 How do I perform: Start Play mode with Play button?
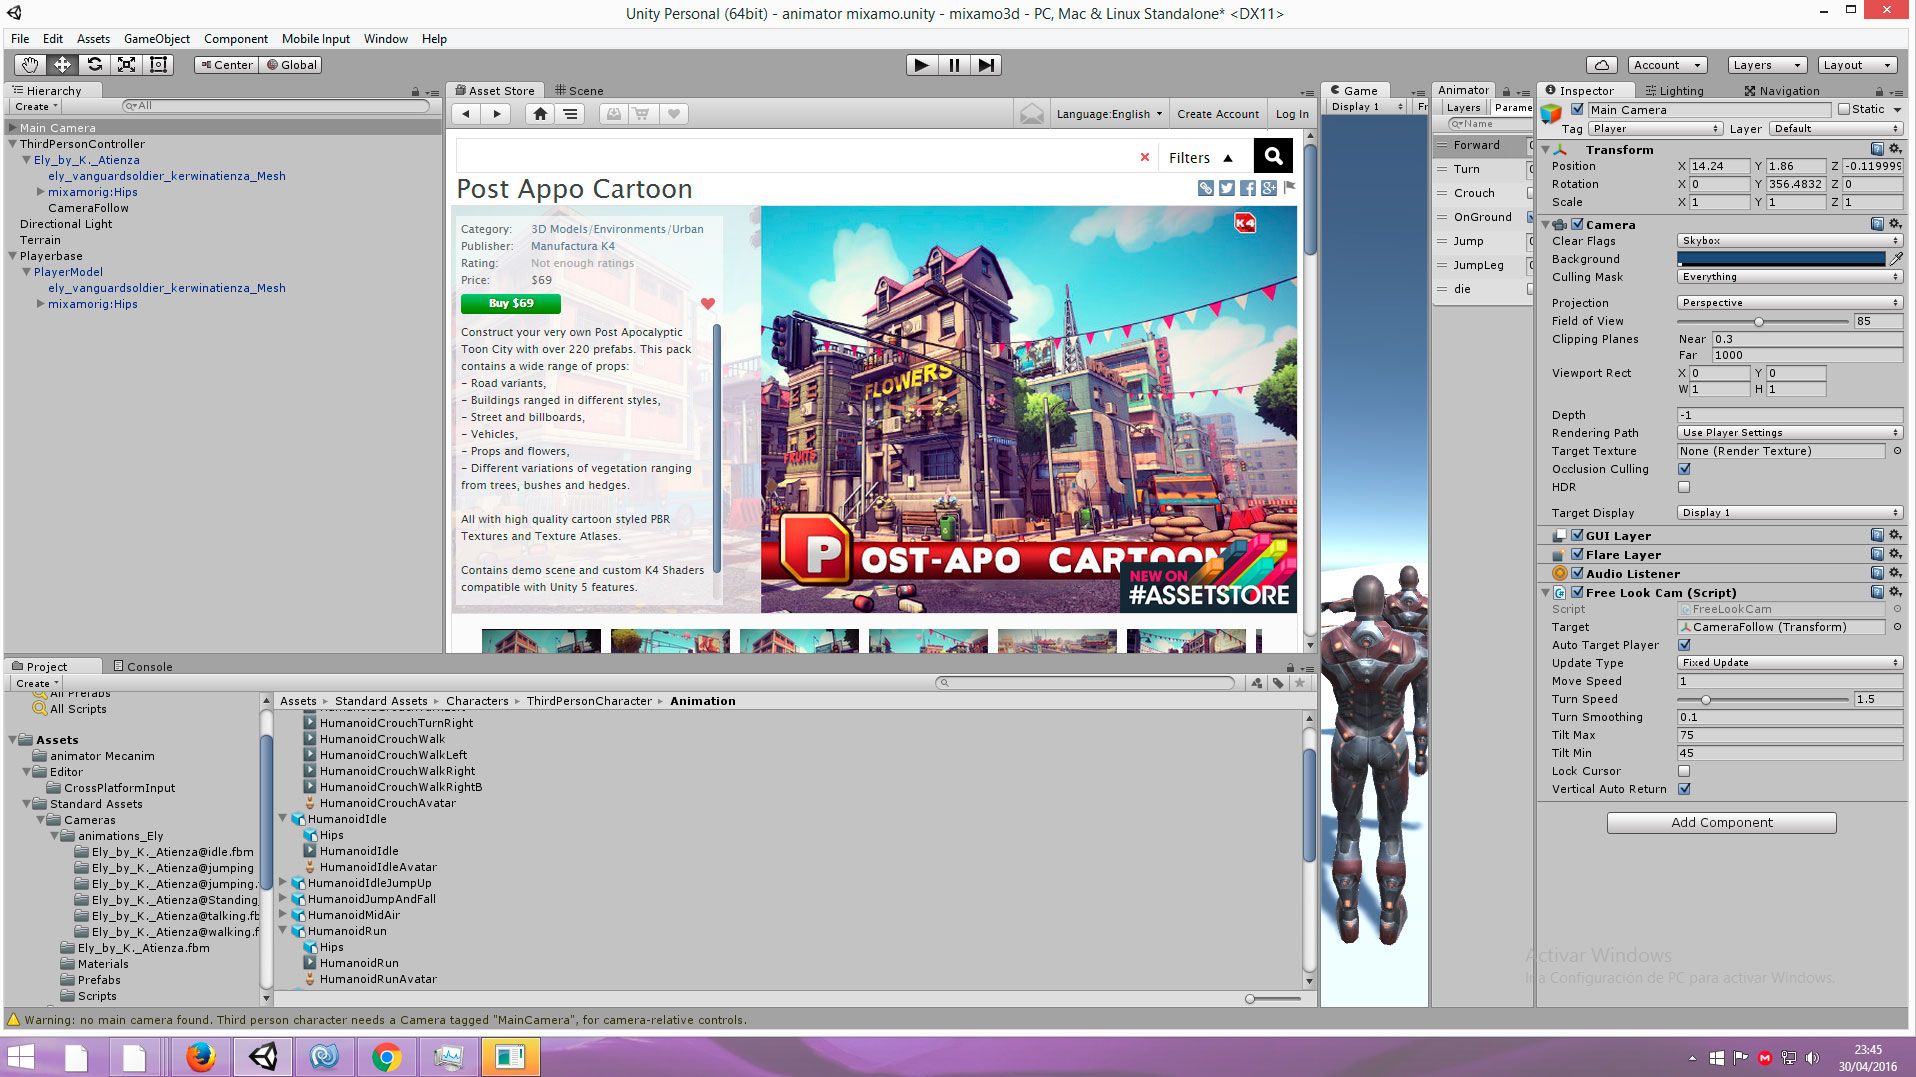(x=921, y=65)
